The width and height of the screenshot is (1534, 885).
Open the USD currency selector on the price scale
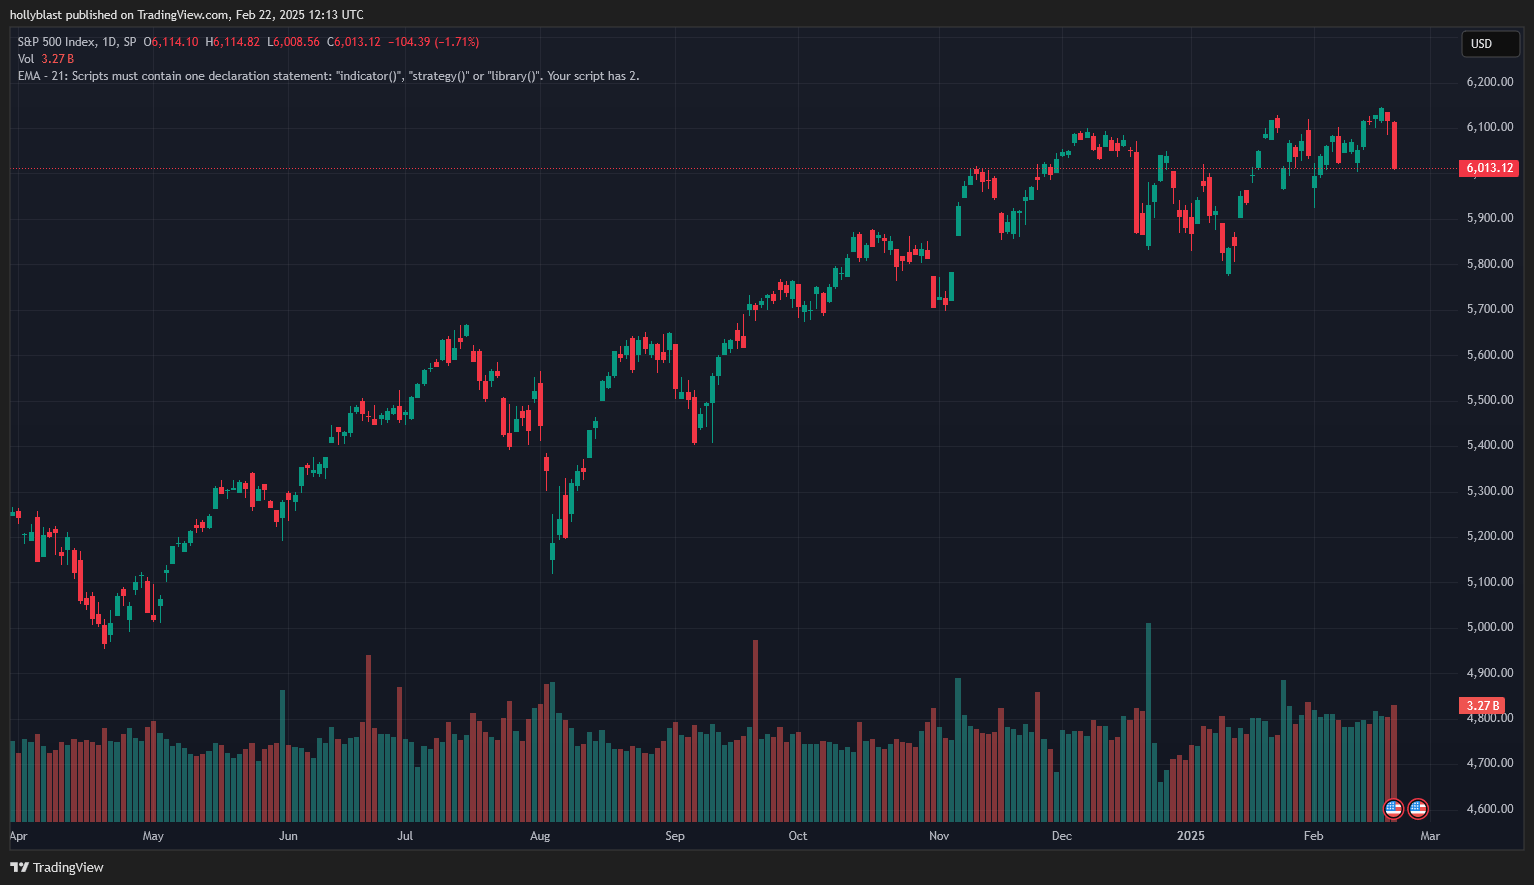(x=1490, y=44)
